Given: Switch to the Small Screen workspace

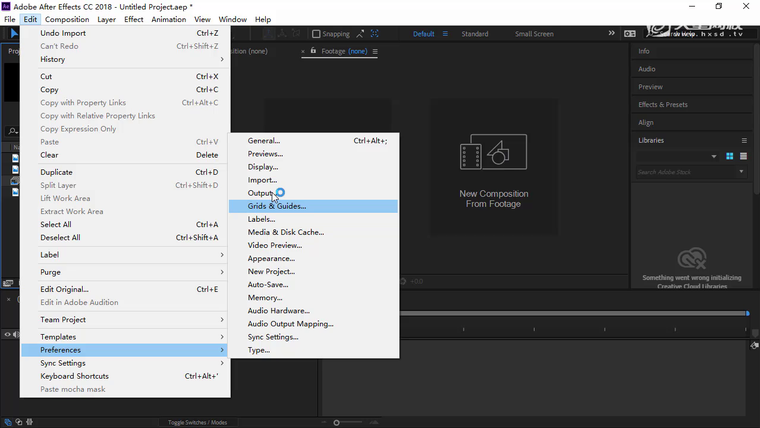Looking at the screenshot, I should (x=534, y=34).
